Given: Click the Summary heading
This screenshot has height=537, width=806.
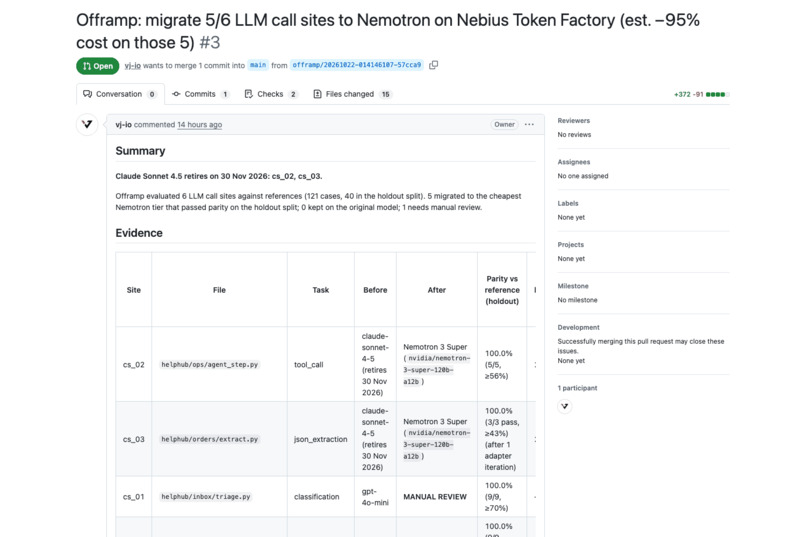Looking at the screenshot, I should click(x=140, y=151).
